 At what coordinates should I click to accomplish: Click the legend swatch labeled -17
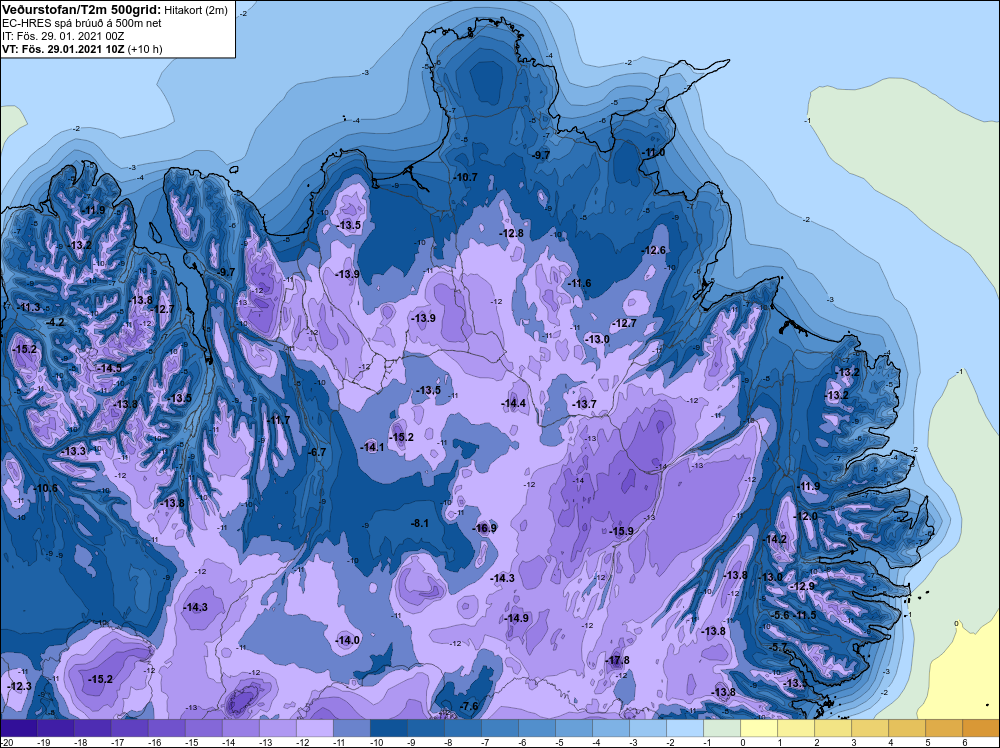click(129, 728)
